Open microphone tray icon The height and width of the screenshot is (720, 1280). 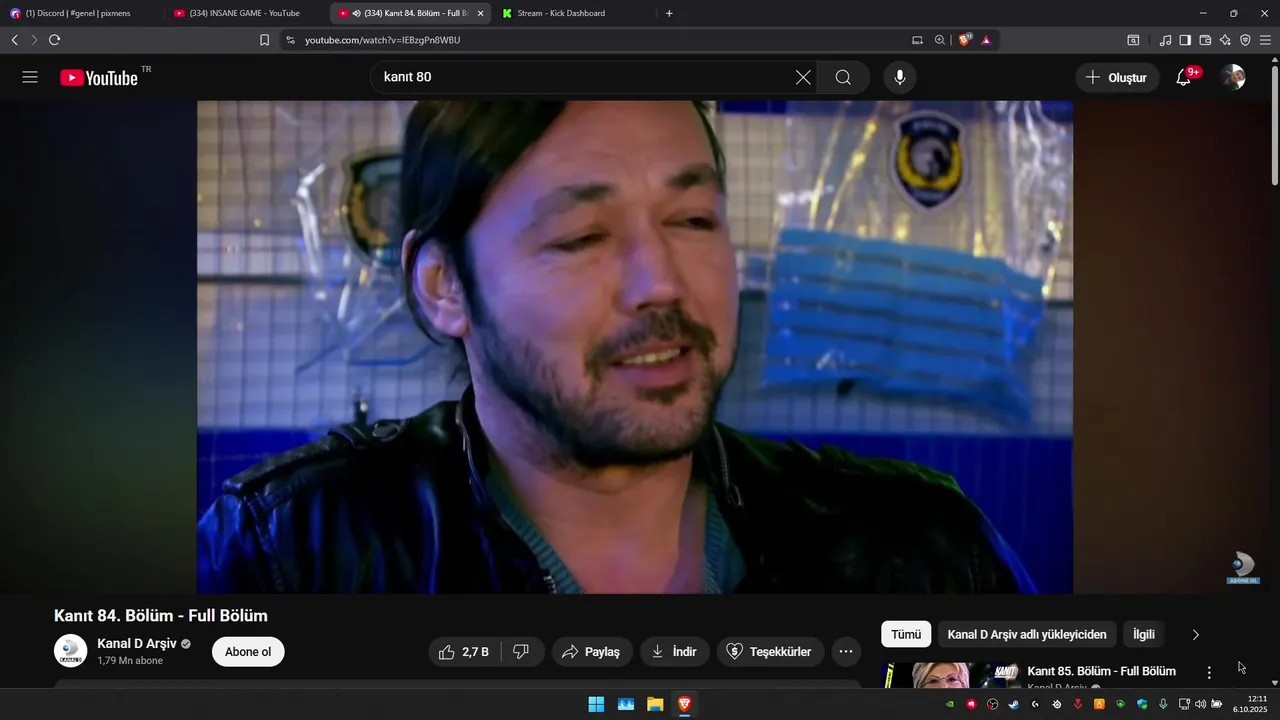click(x=1163, y=704)
